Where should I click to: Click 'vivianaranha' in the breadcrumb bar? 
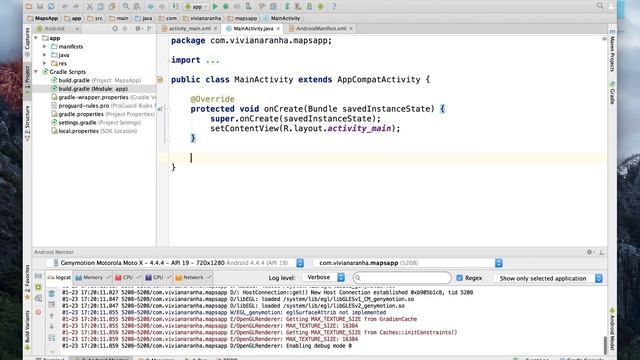tap(205, 18)
